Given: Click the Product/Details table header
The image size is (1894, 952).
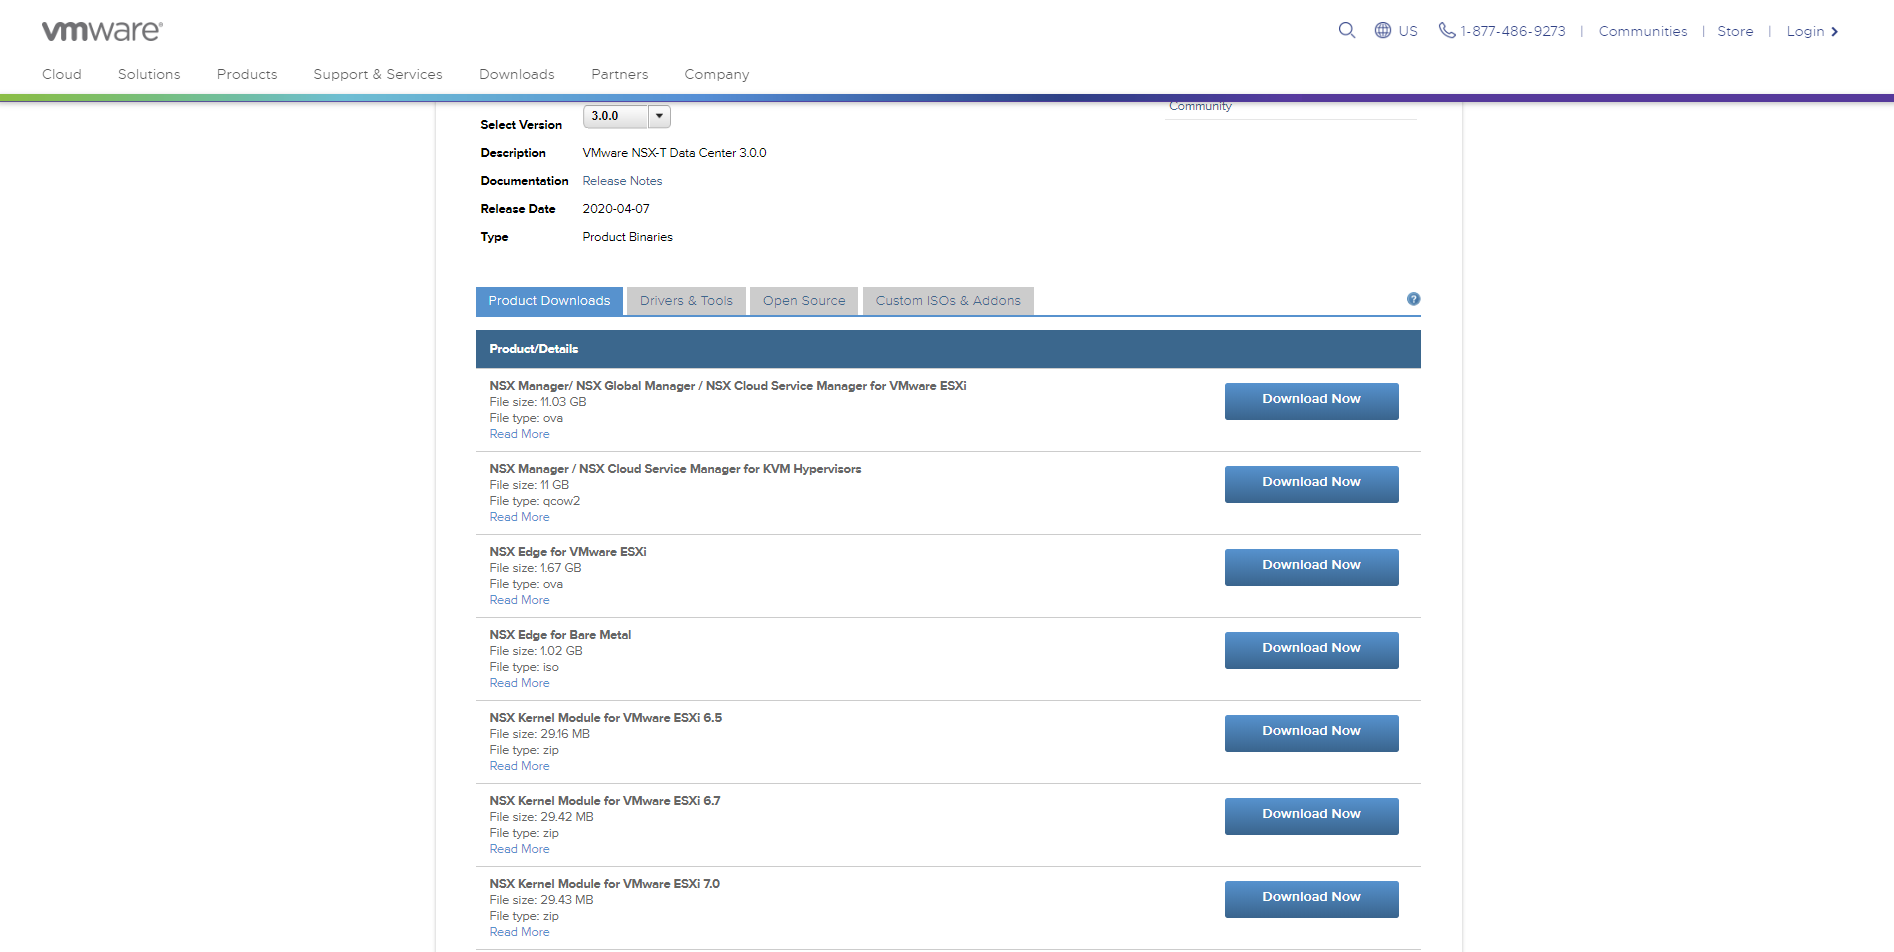Looking at the screenshot, I should [948, 349].
